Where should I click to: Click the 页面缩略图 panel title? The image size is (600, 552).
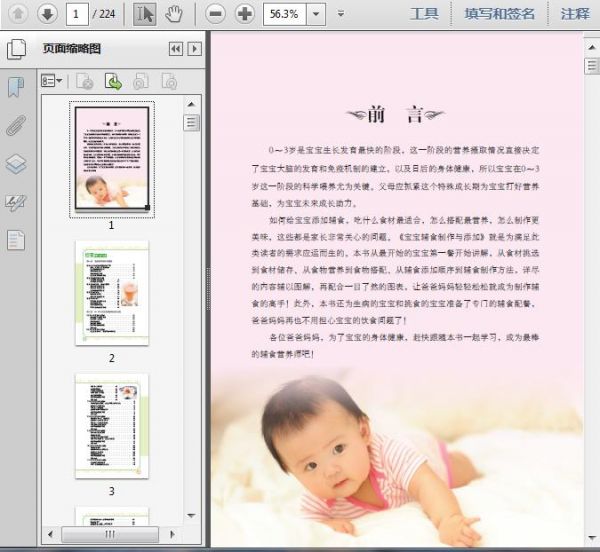tap(72, 49)
